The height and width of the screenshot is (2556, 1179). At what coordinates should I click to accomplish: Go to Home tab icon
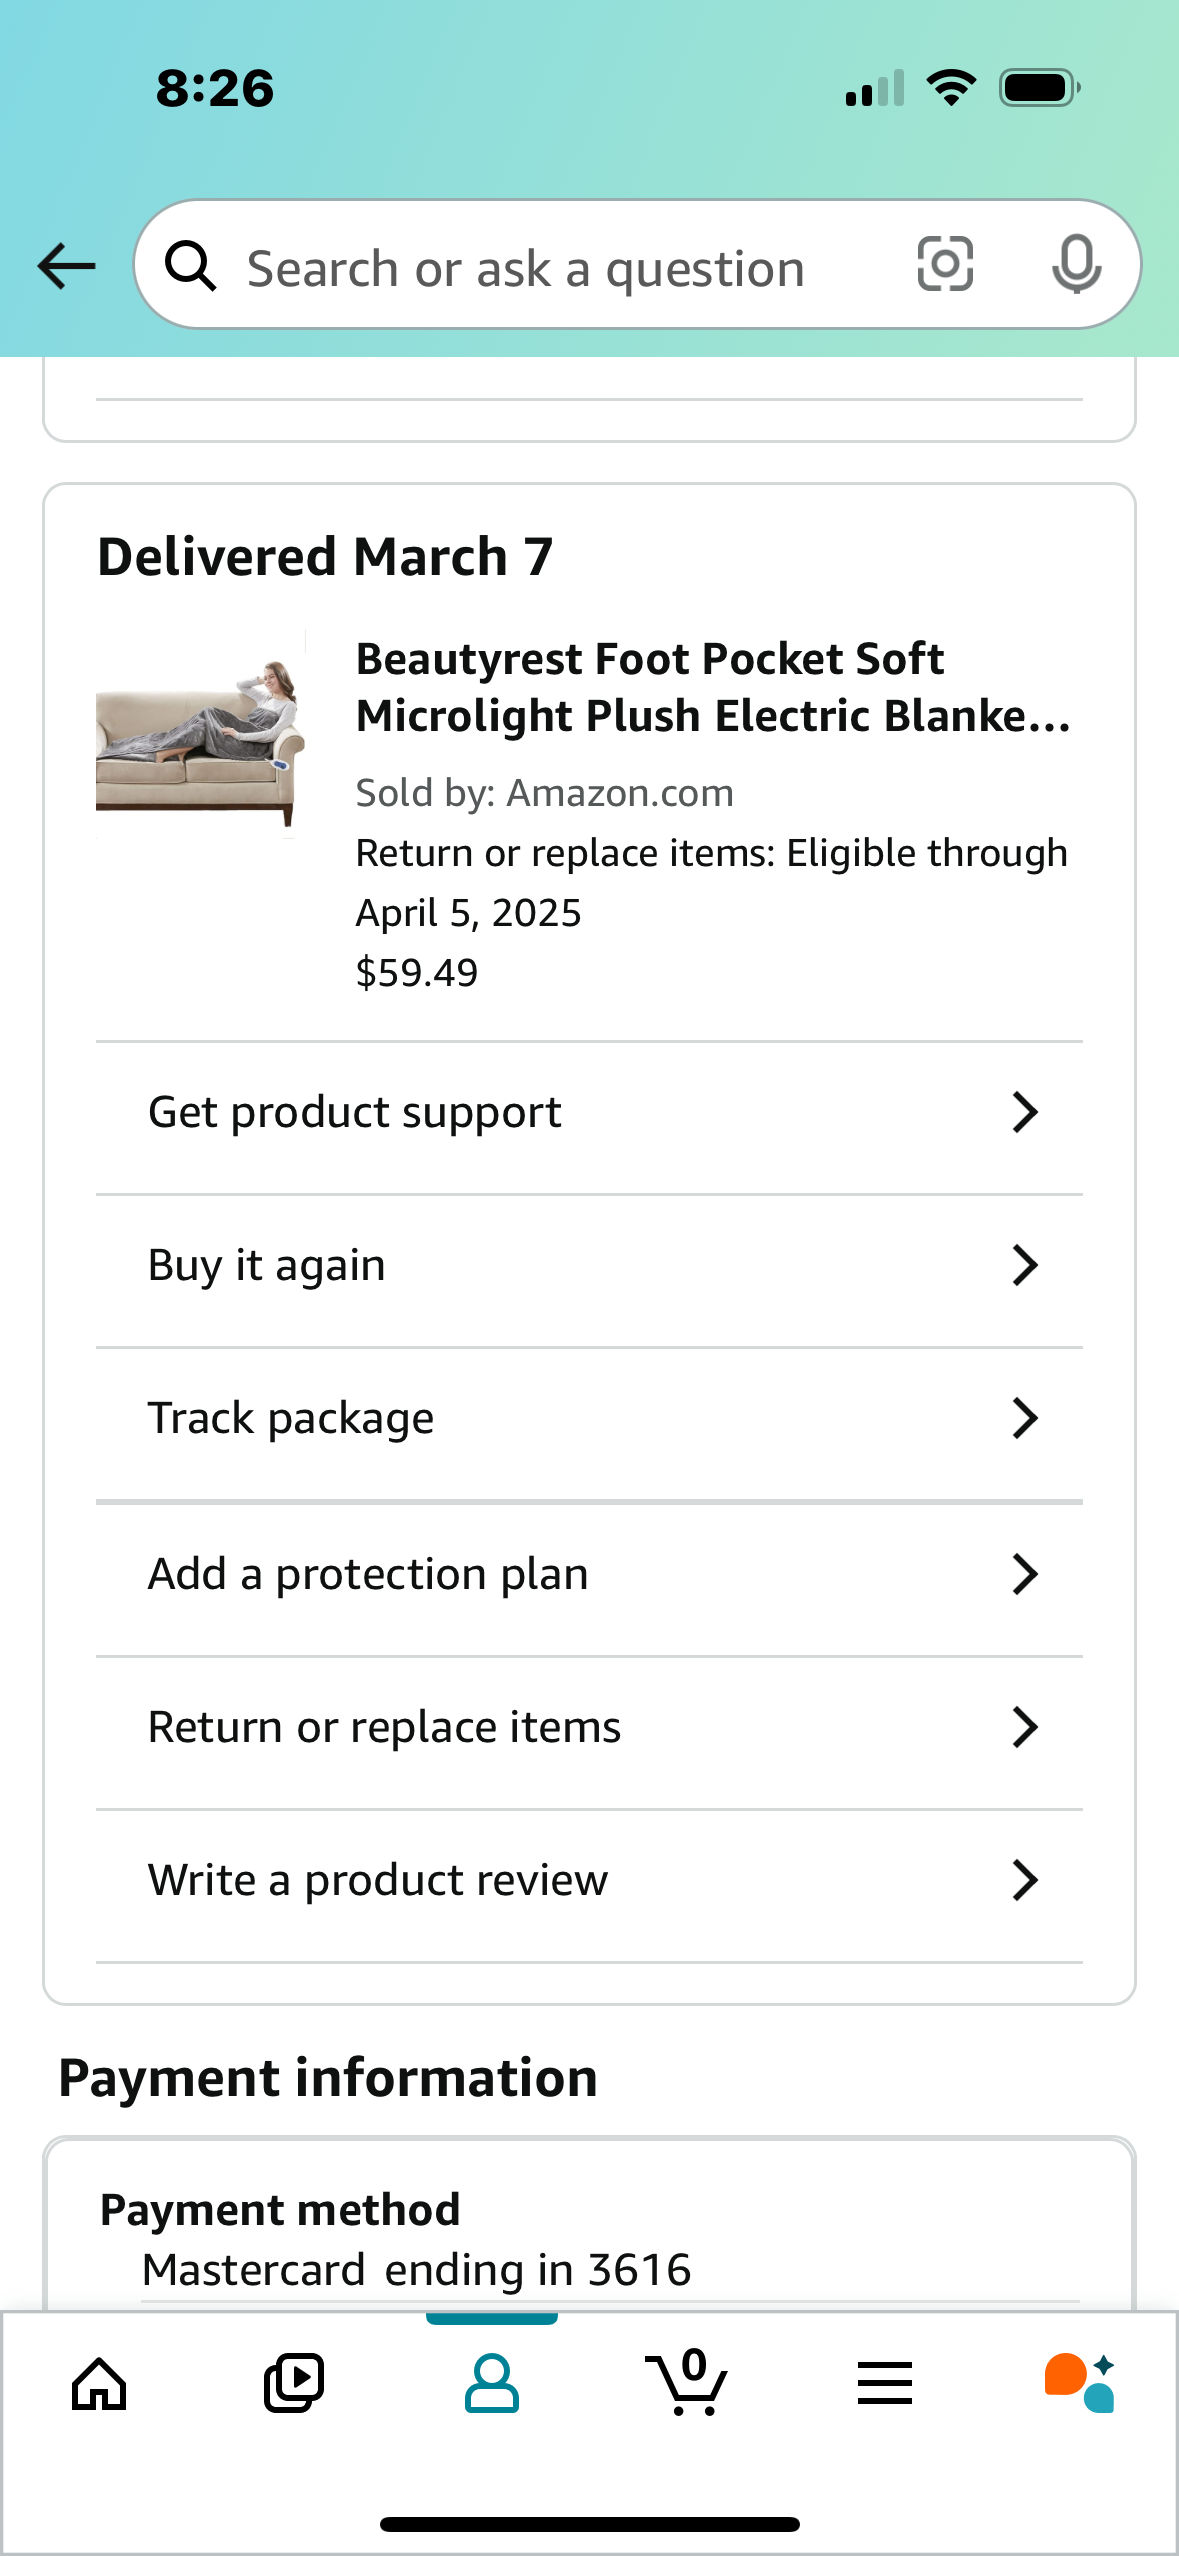pos(99,2385)
